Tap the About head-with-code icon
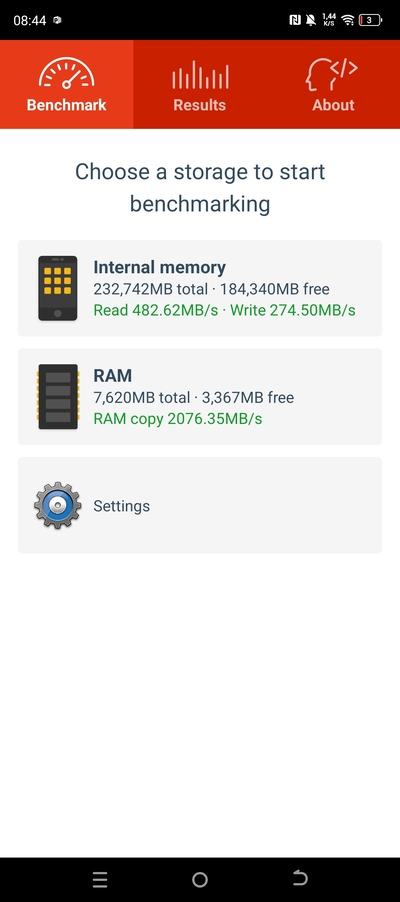Screen dimensions: 400x902 (331, 74)
